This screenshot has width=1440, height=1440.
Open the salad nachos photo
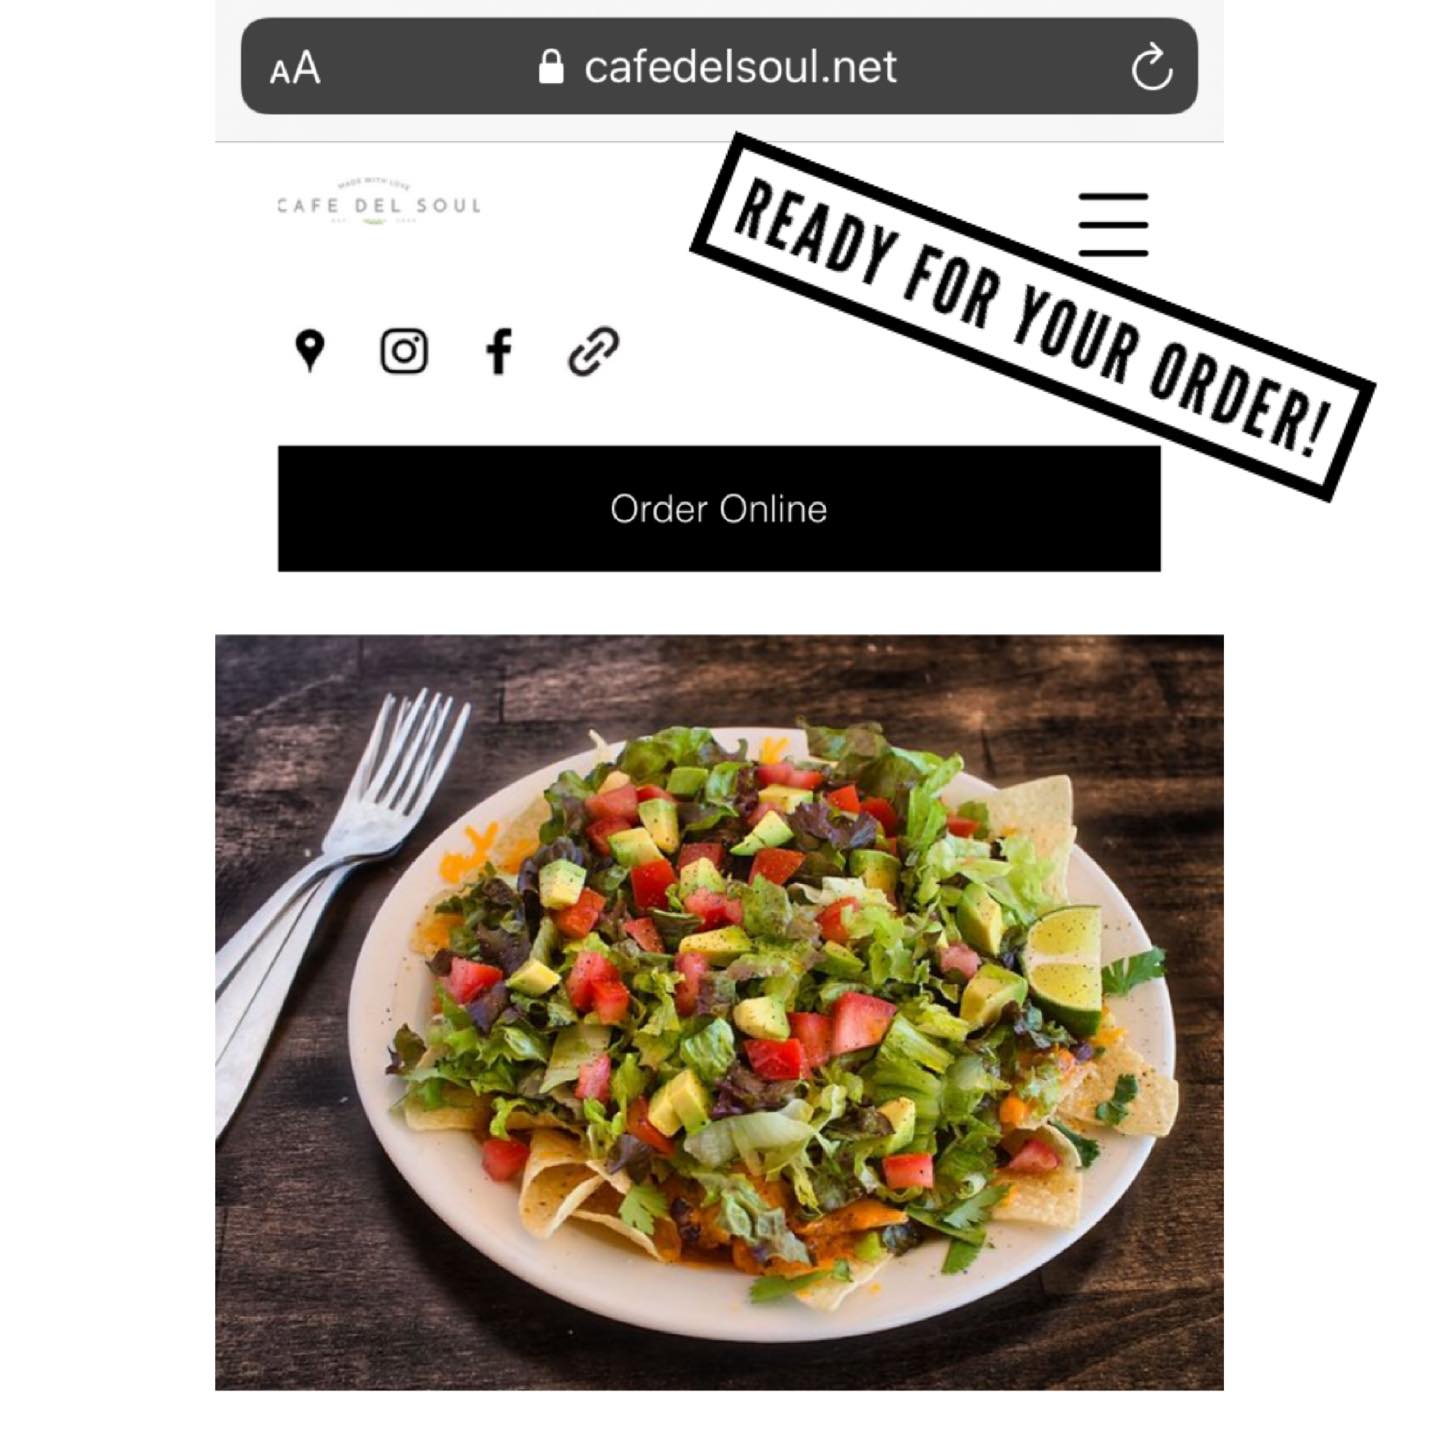click(719, 1012)
